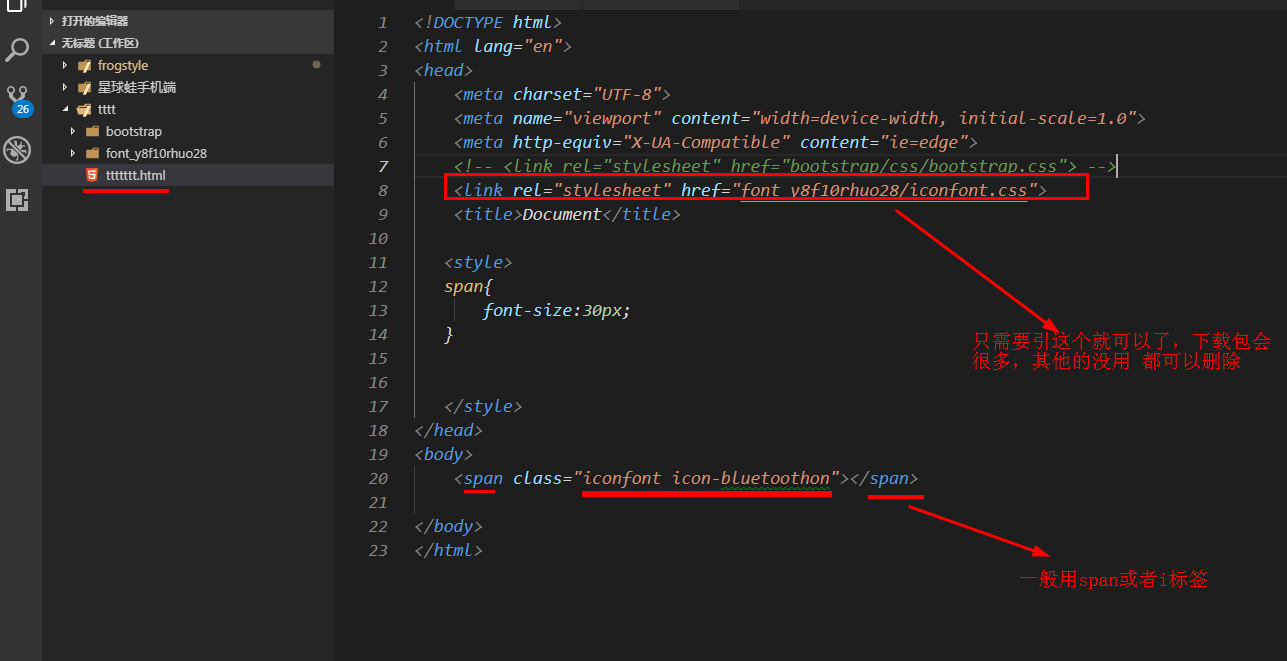
Task: Expand the 打开的编辑器 section
Action: tap(52, 21)
